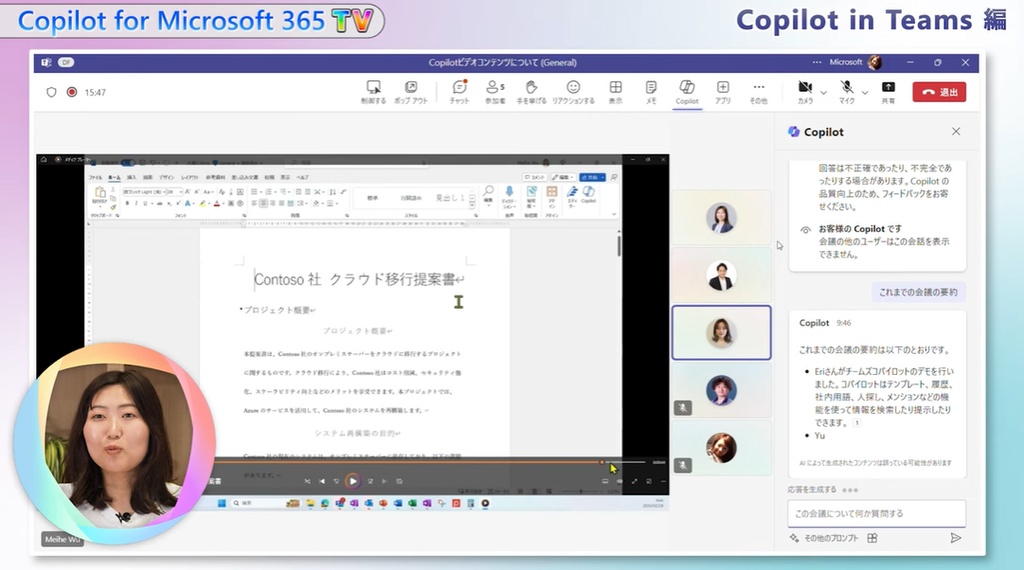
Task: Toggle shuffle in the media player
Action: tap(307, 481)
